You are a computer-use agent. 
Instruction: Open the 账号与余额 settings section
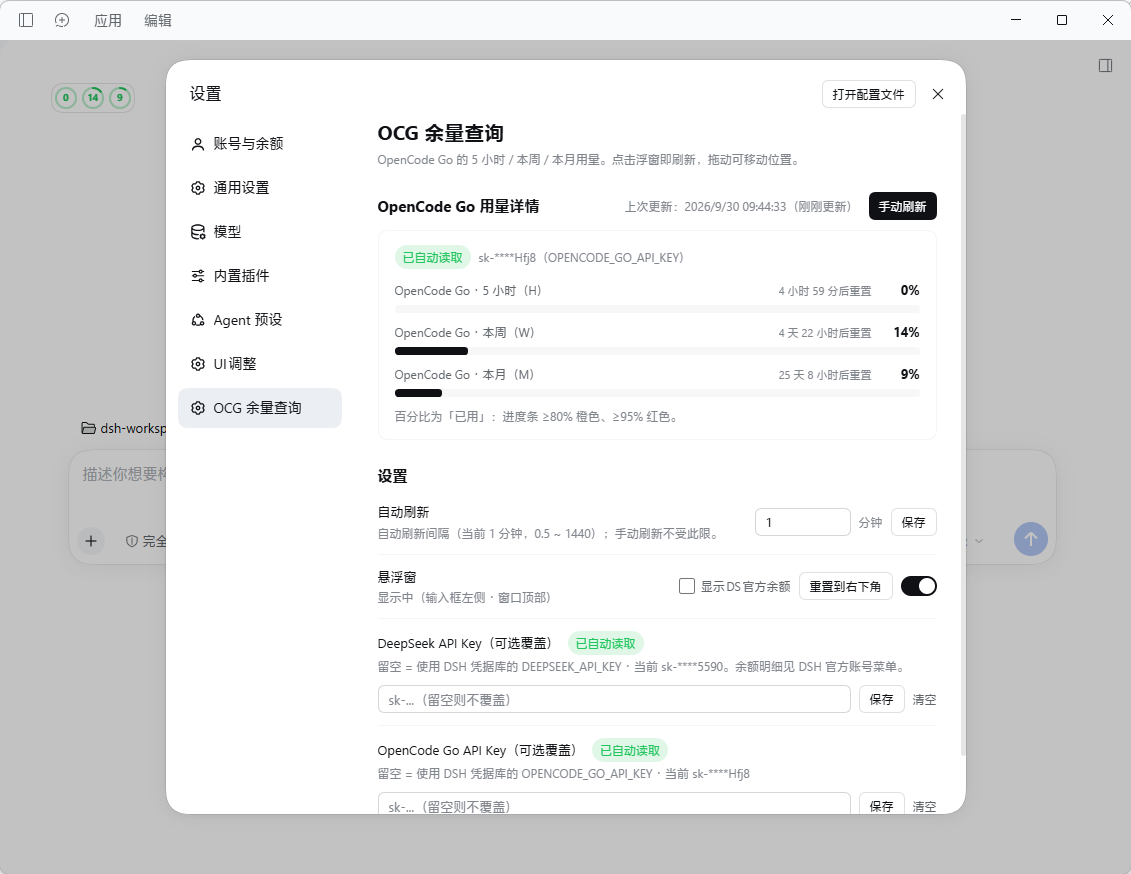260,144
